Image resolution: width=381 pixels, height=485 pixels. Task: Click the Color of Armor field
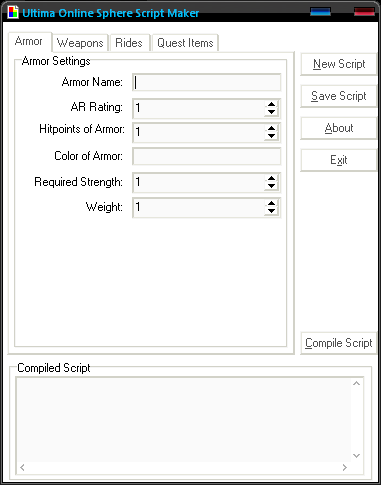pyautogui.click(x=207, y=156)
